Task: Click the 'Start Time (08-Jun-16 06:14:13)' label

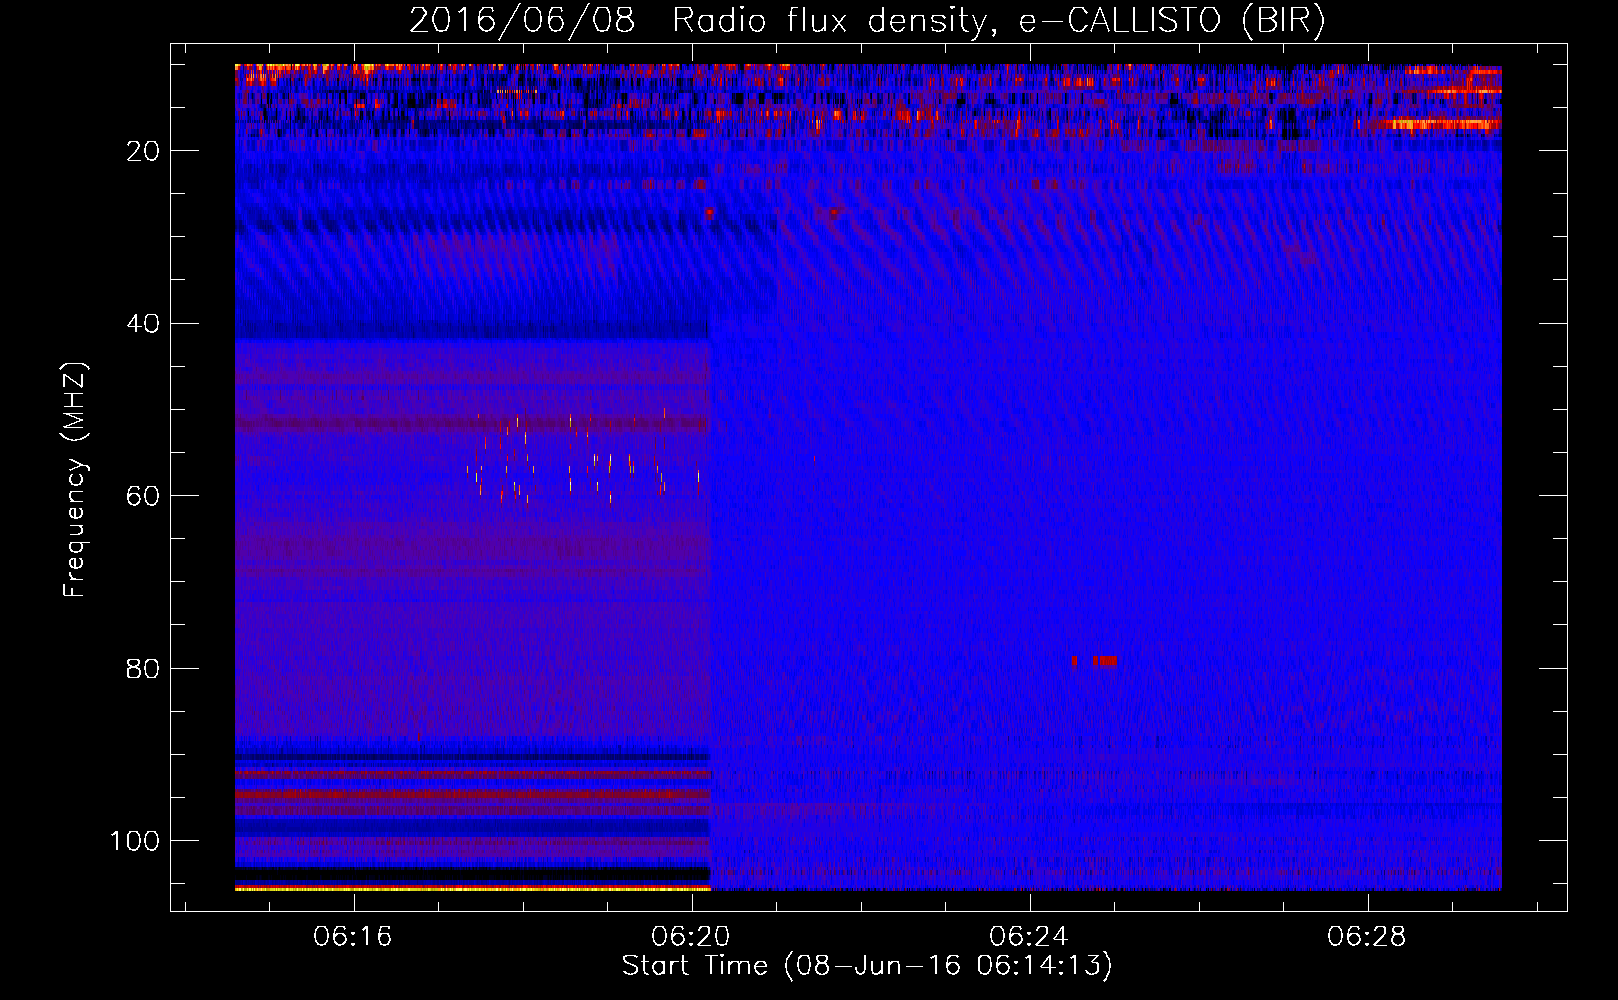Action: (x=867, y=966)
